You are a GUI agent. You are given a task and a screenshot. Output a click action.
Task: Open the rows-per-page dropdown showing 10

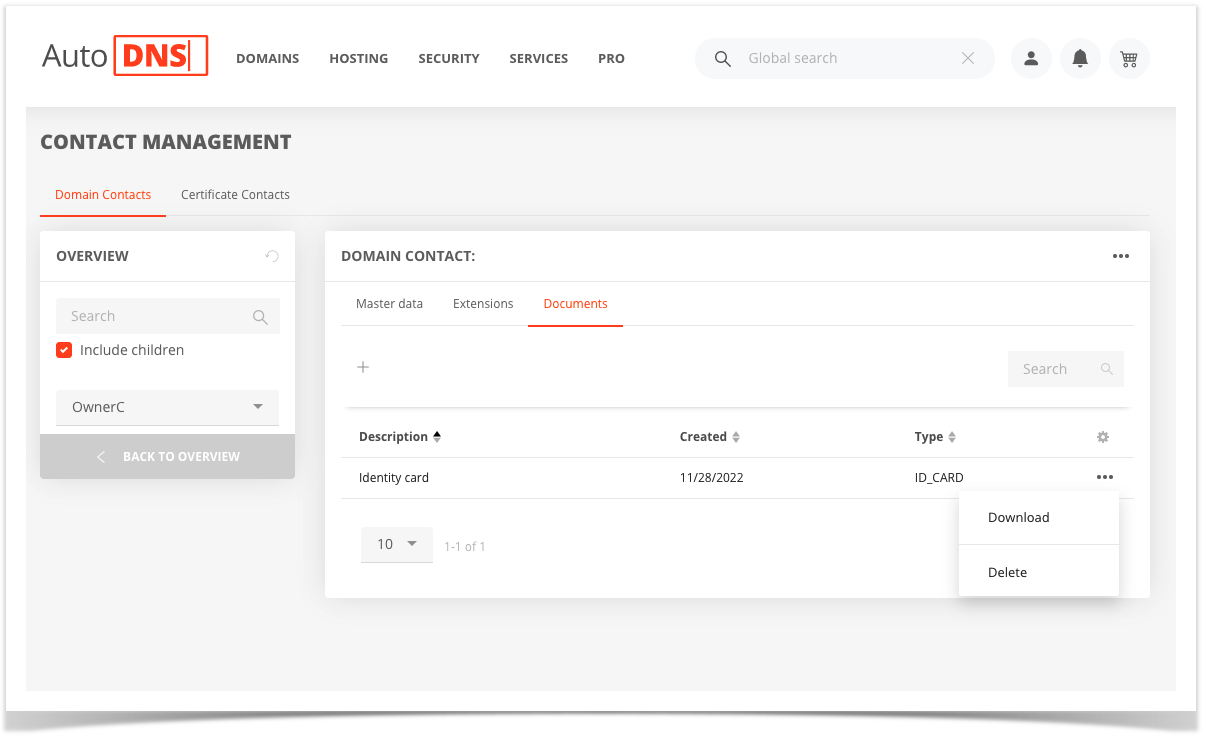397,544
